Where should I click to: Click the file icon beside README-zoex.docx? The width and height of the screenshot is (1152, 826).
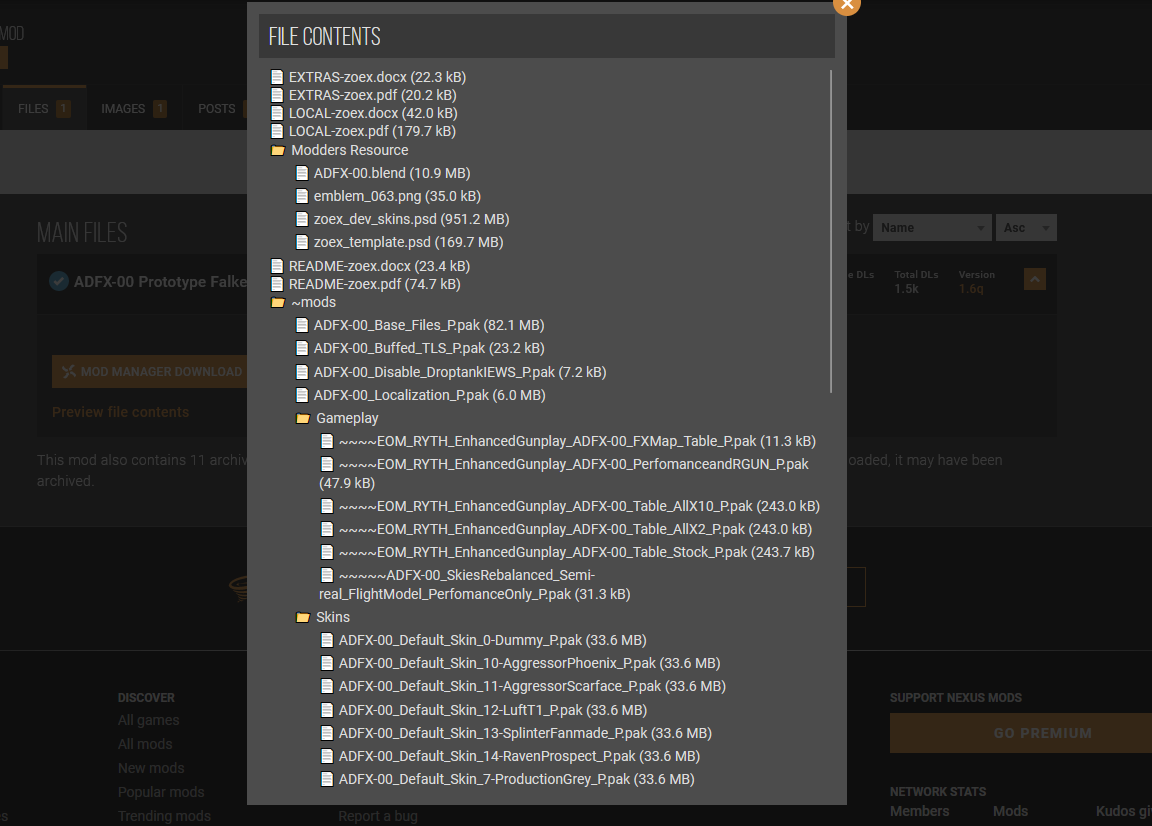coord(277,266)
